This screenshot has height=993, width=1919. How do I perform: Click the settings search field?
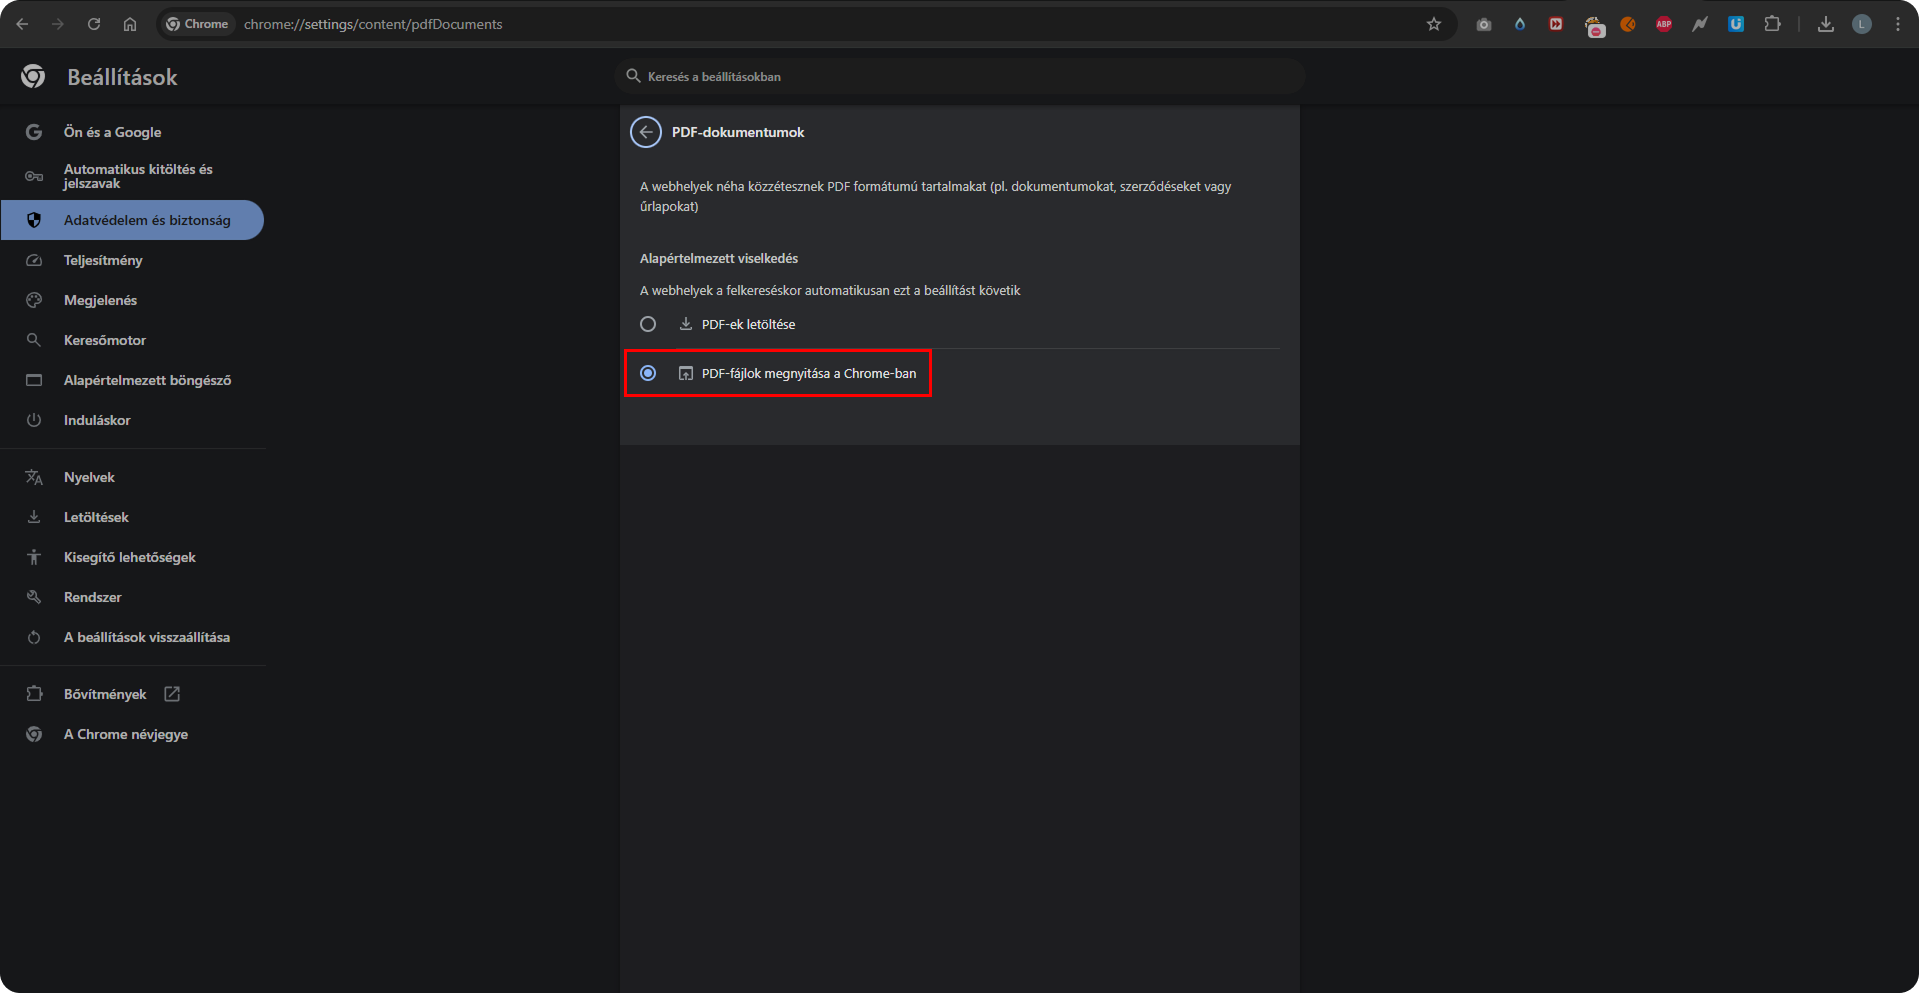(x=960, y=76)
